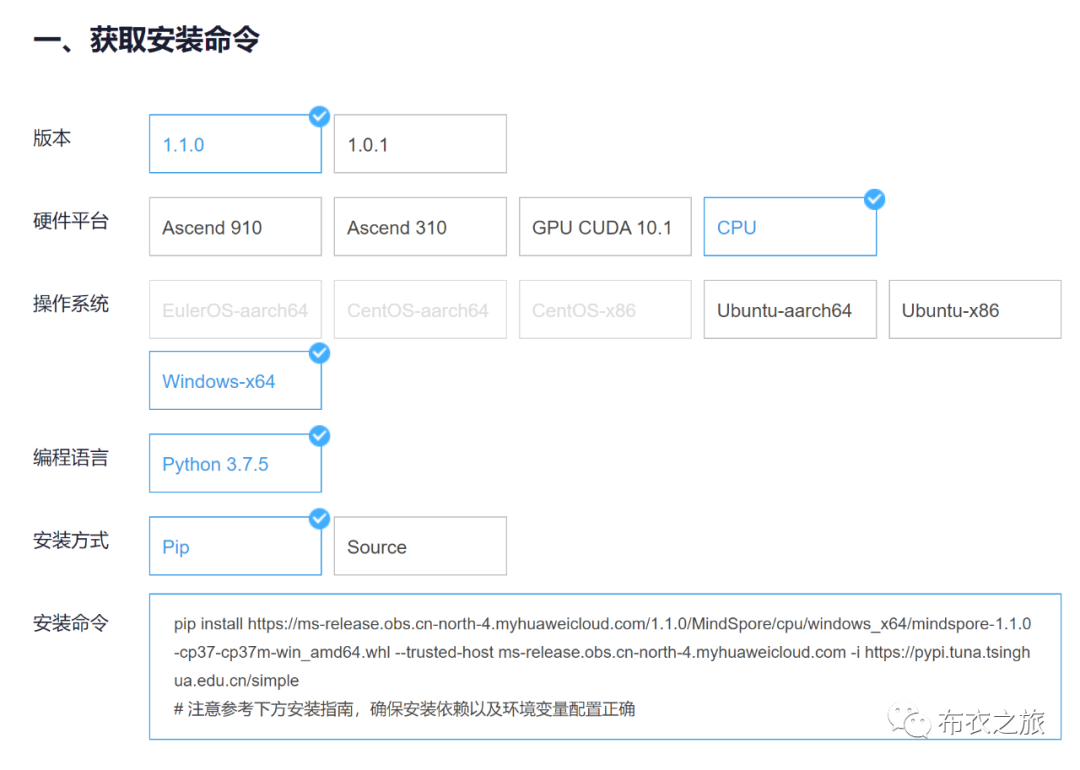Click the pip install command text
The height and width of the screenshot is (770, 1080).
(602, 652)
